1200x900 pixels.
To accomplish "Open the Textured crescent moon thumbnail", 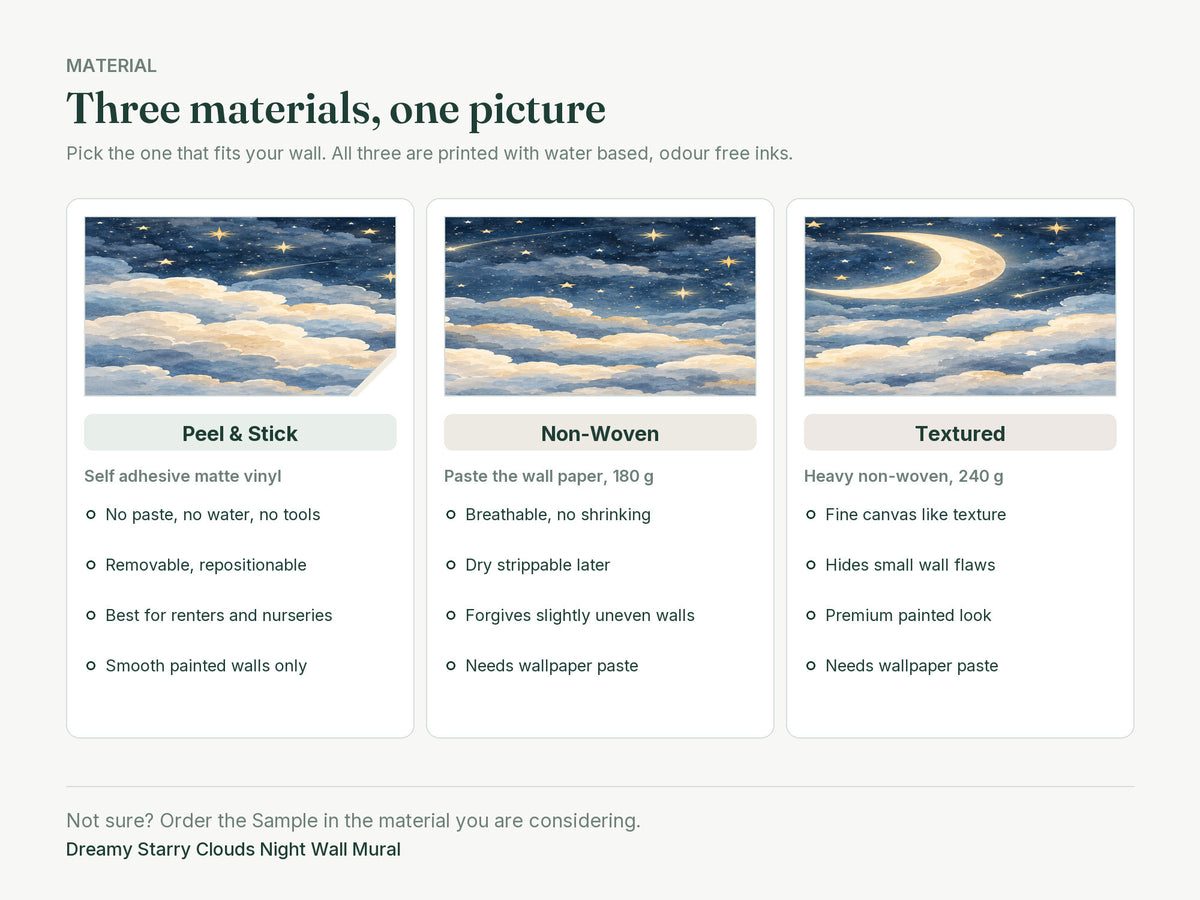I will tap(960, 306).
